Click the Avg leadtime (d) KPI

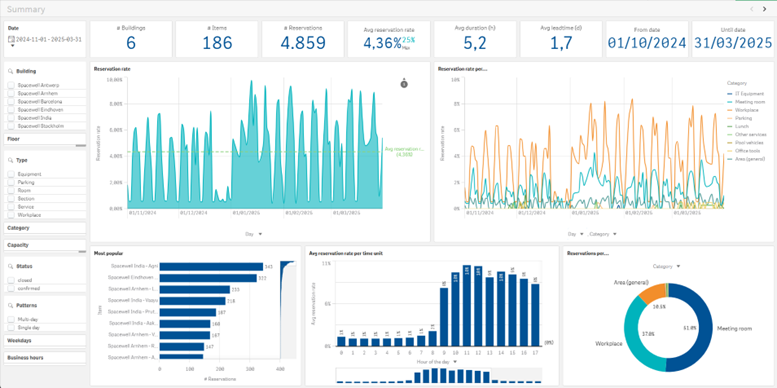(561, 39)
